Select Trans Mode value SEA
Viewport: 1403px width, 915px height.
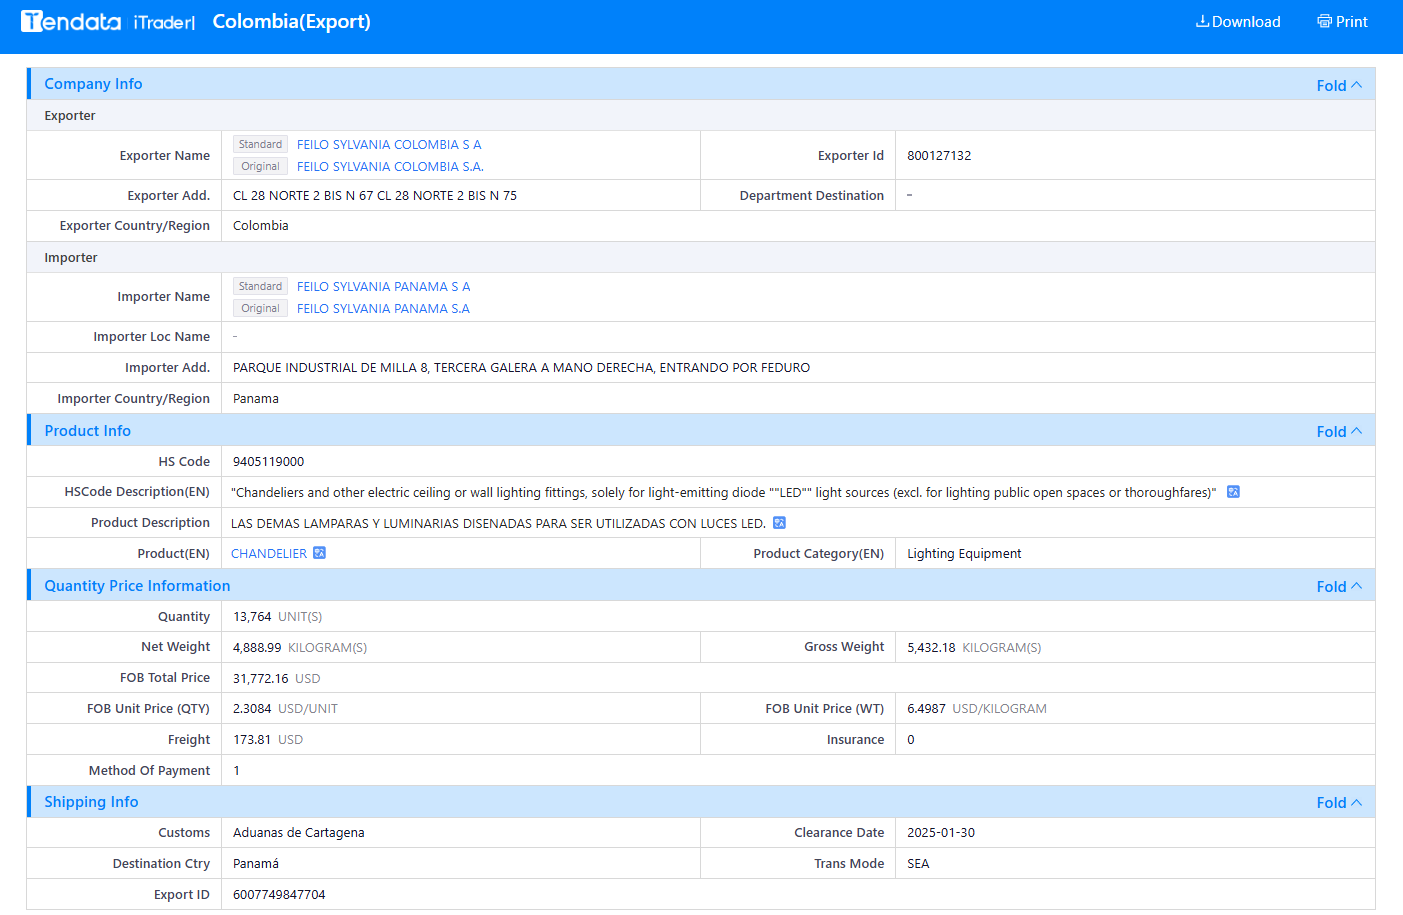(x=918, y=864)
